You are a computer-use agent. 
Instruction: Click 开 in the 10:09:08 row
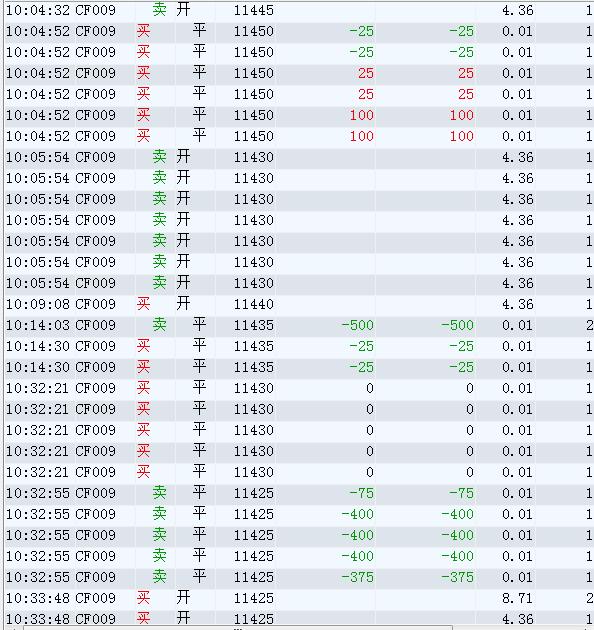(183, 303)
